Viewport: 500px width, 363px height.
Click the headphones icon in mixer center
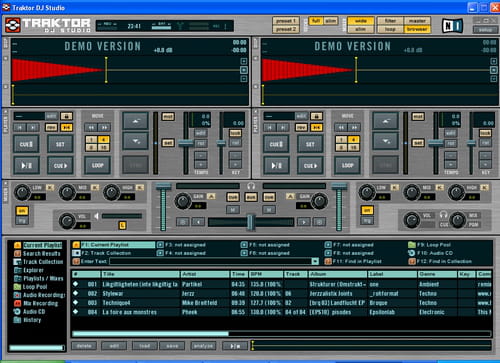click(x=251, y=186)
